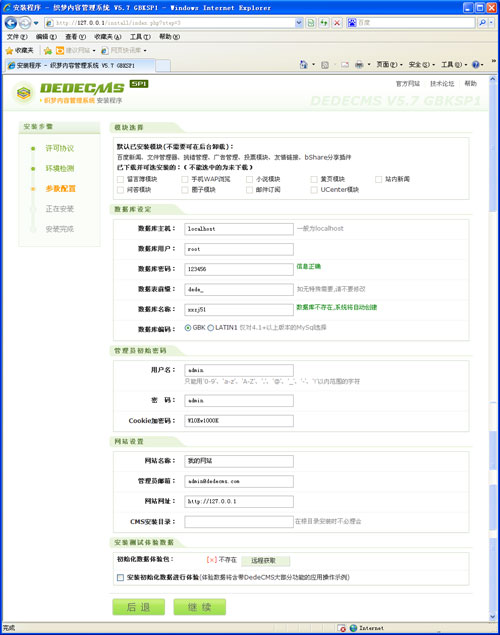The width and height of the screenshot is (500, 635).
Task: Click the Cookie加密码 input field
Action: tap(239, 421)
